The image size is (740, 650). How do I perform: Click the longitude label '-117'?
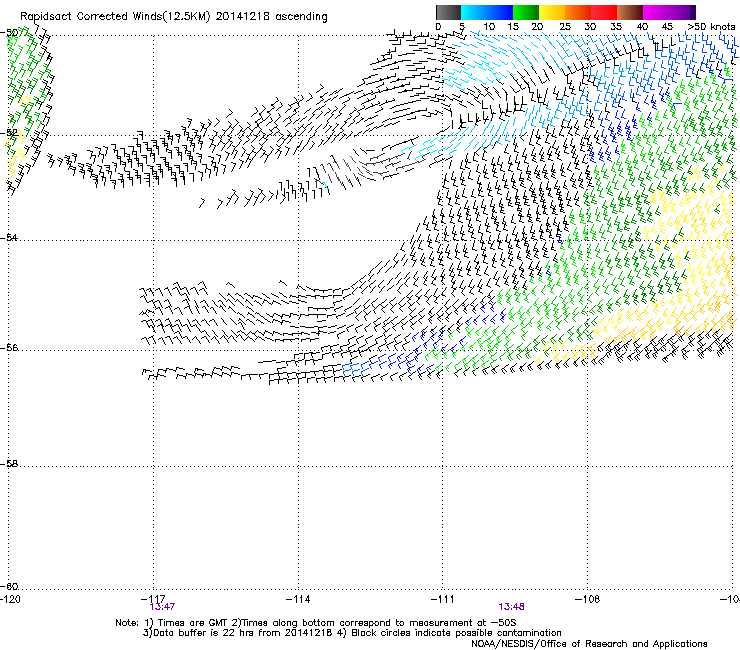(153, 599)
